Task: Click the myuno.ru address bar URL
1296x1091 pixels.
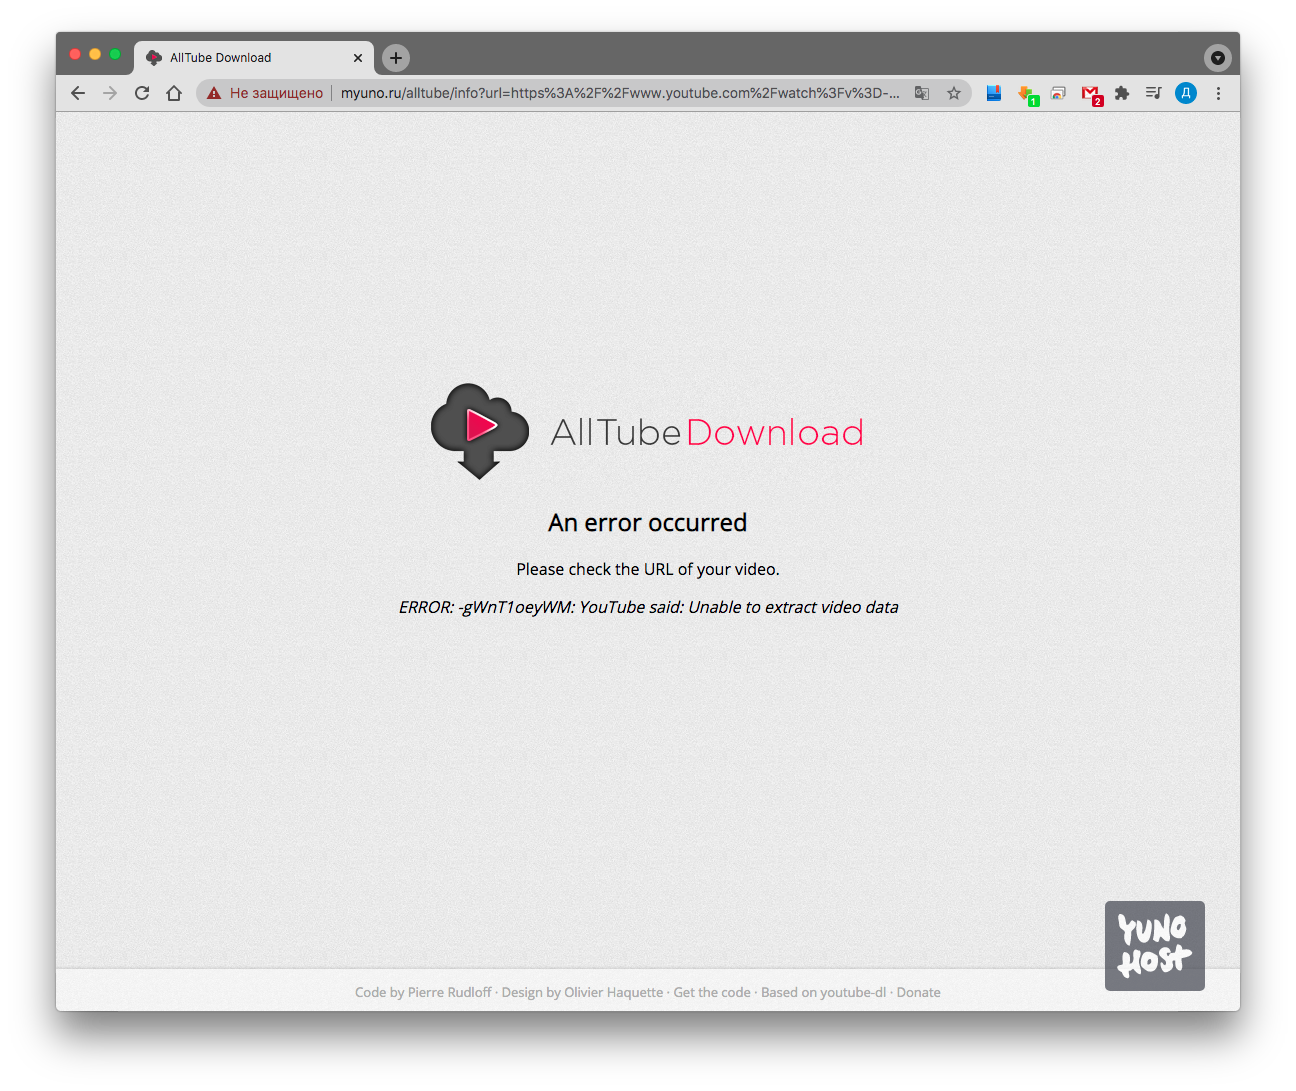Action: click(620, 93)
